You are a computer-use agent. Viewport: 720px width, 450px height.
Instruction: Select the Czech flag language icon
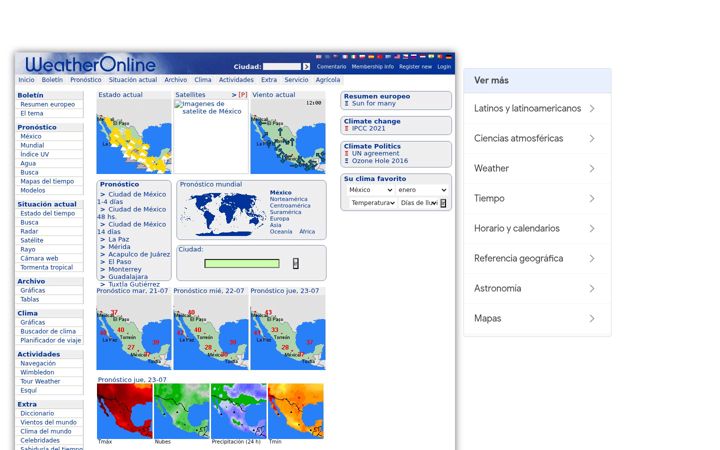tap(405, 56)
